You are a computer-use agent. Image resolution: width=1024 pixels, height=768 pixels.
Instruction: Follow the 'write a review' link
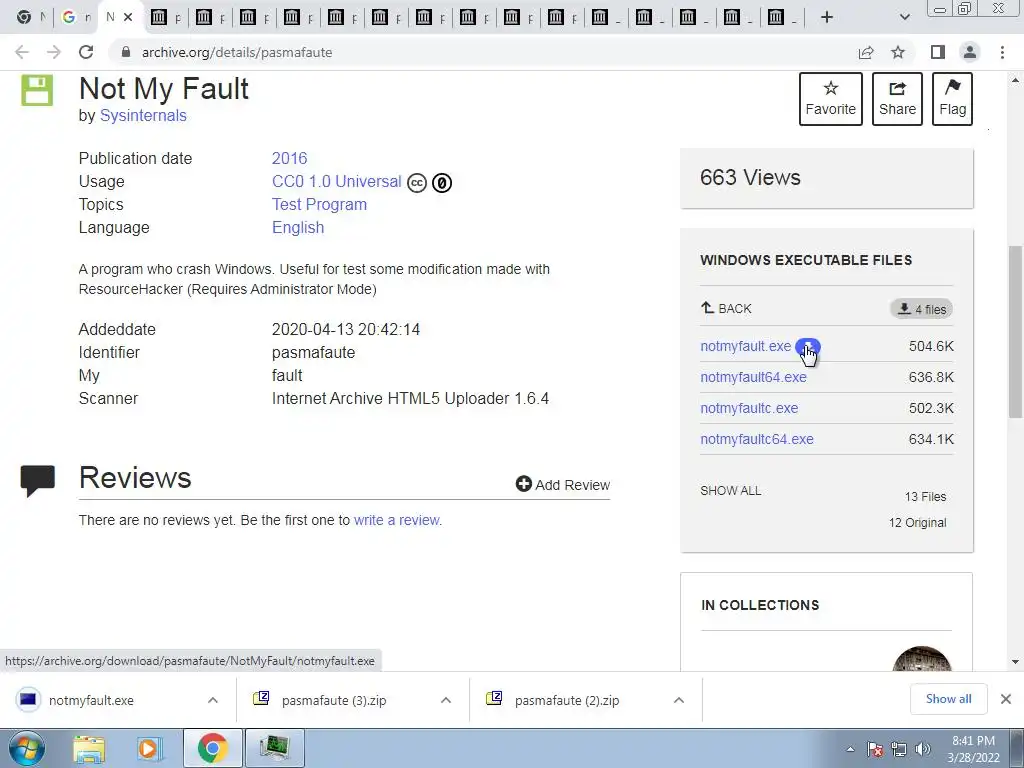pos(396,520)
